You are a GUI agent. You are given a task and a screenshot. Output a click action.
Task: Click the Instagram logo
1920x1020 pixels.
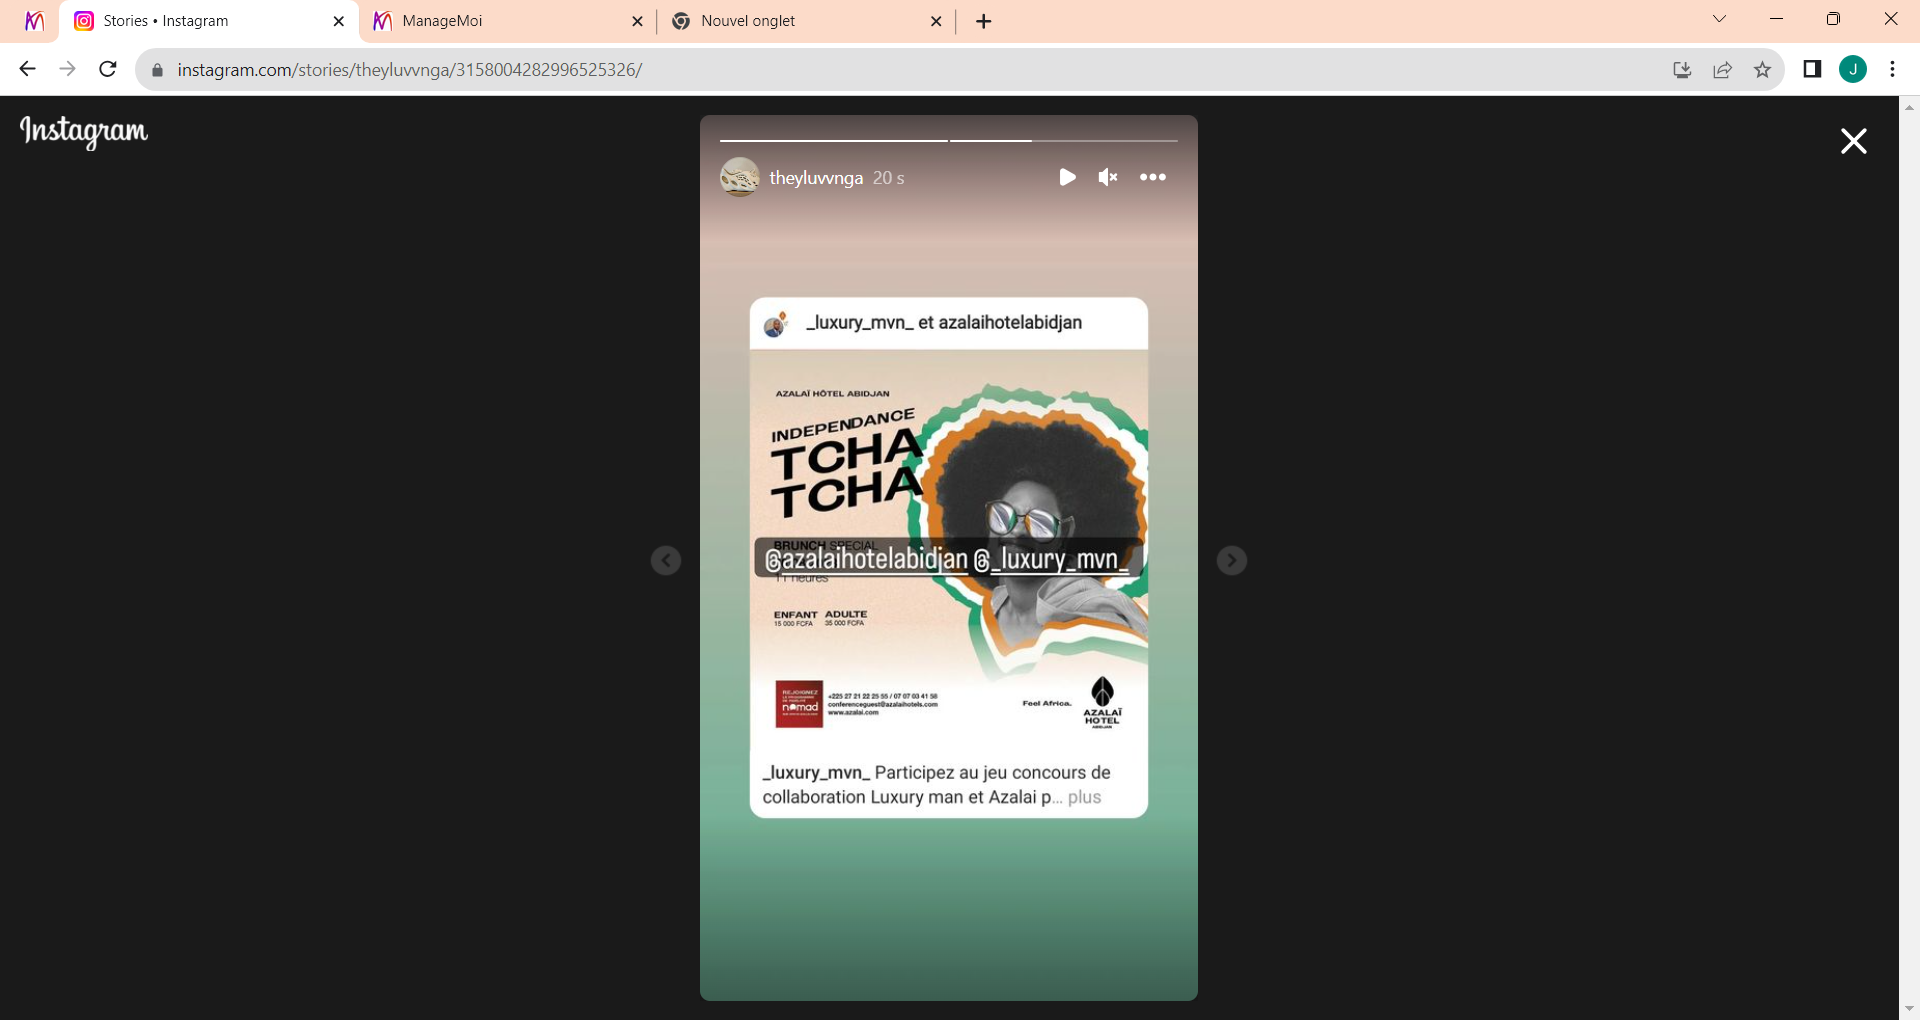pyautogui.click(x=84, y=131)
